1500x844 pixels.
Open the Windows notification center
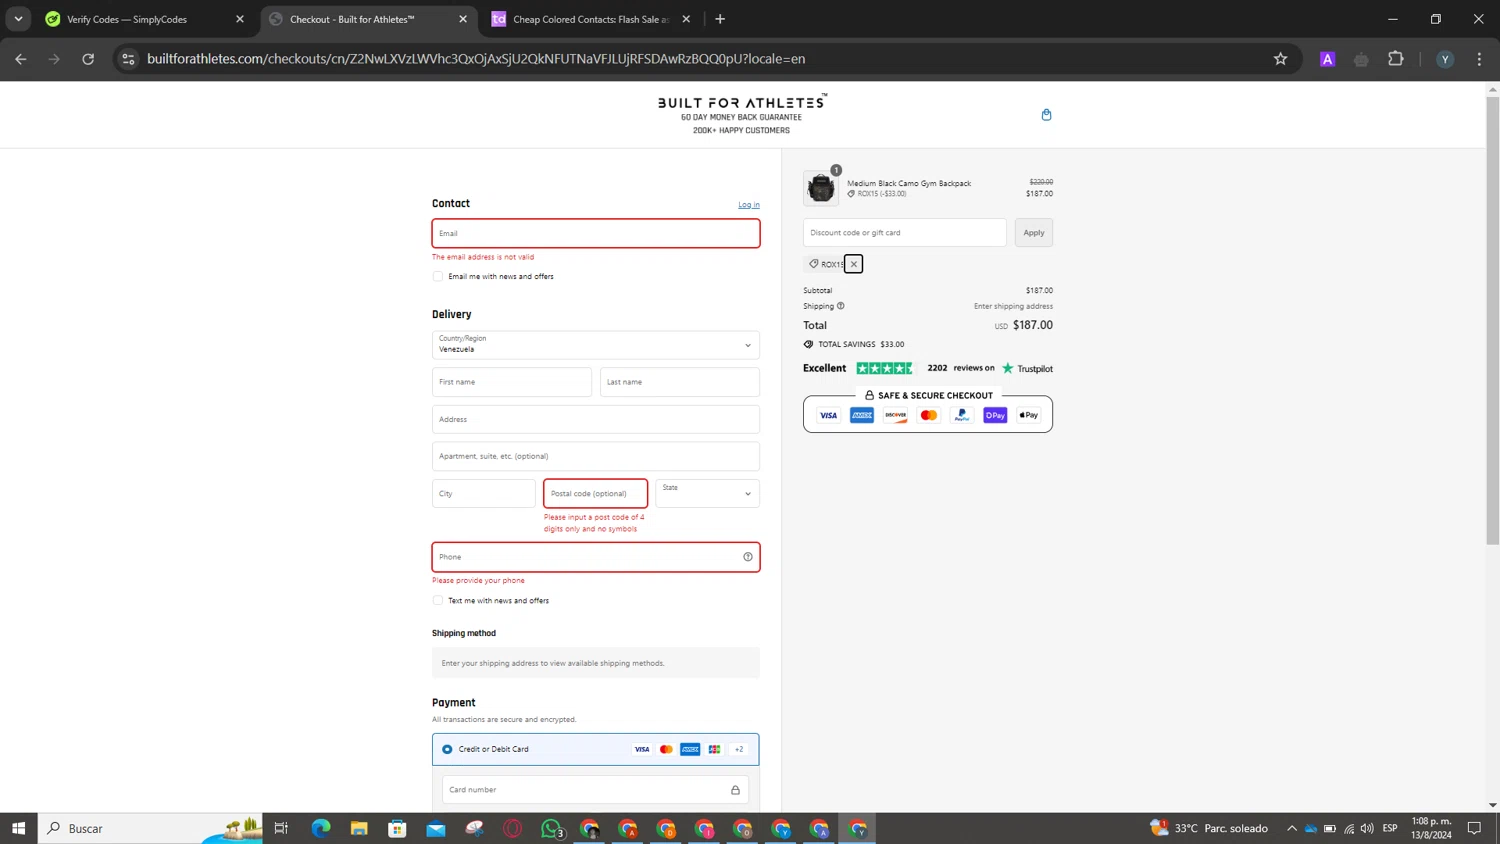[1474, 828]
